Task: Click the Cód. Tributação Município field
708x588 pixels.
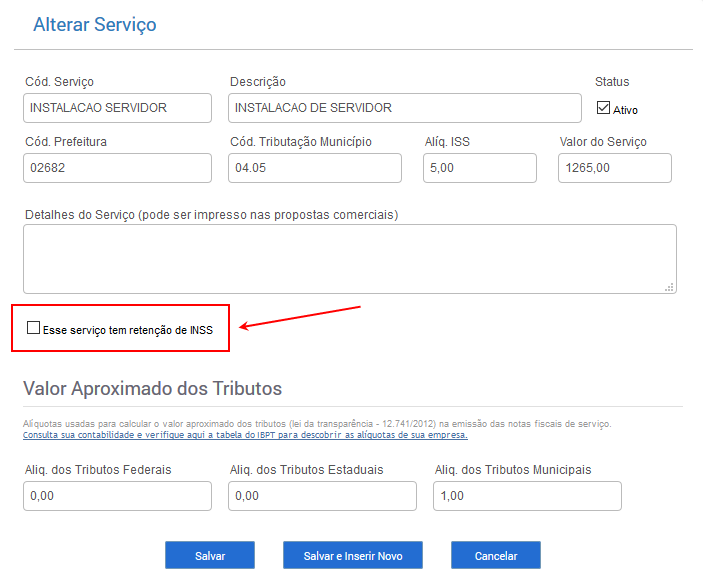Action: (x=315, y=168)
